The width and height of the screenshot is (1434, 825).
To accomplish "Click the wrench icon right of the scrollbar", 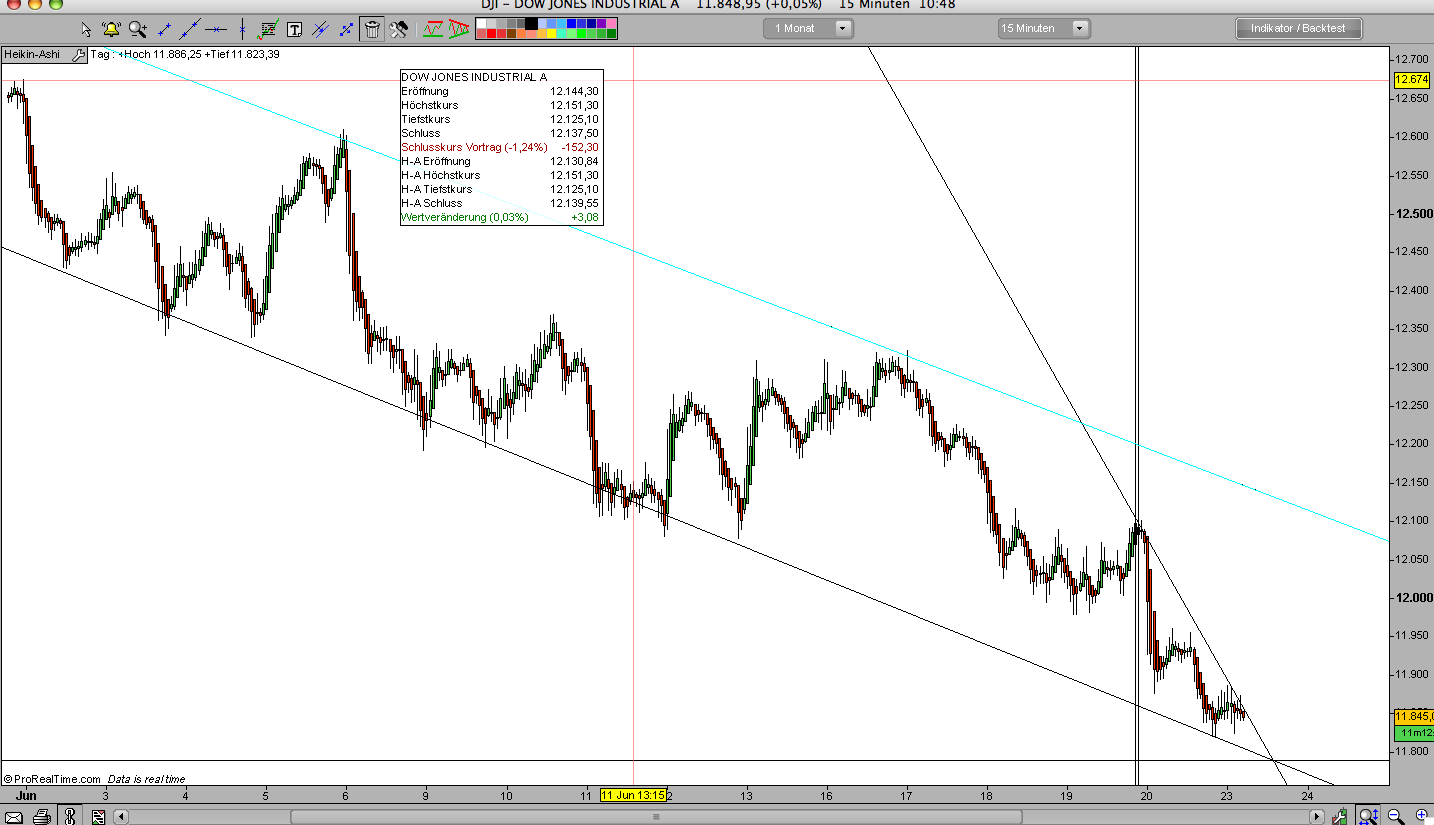I will pos(1340,816).
